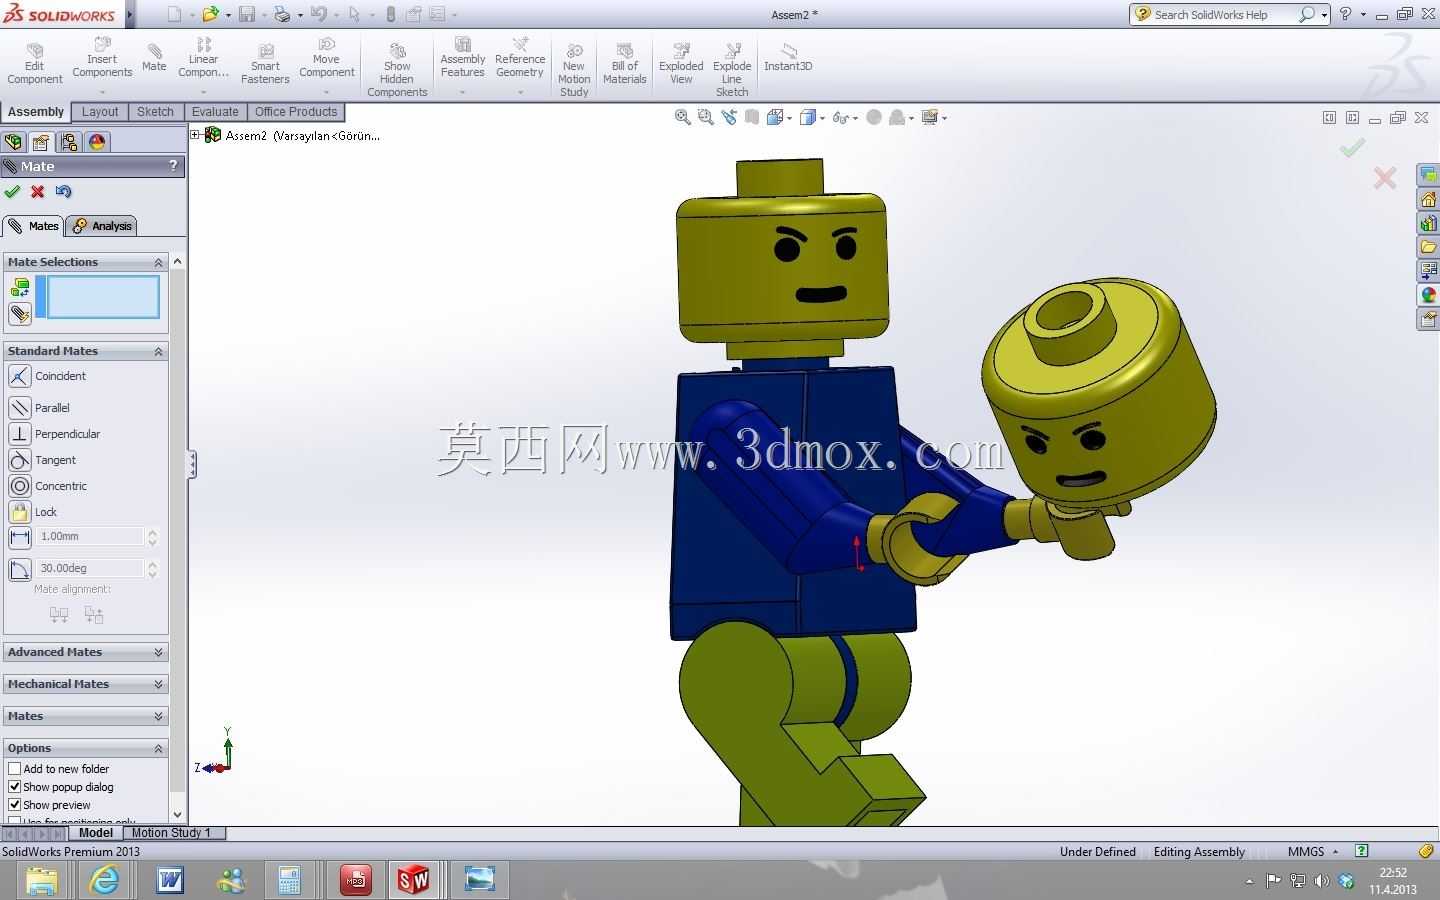Open the FeatureManager design tree tab
The width and height of the screenshot is (1440, 900).
tap(14, 142)
